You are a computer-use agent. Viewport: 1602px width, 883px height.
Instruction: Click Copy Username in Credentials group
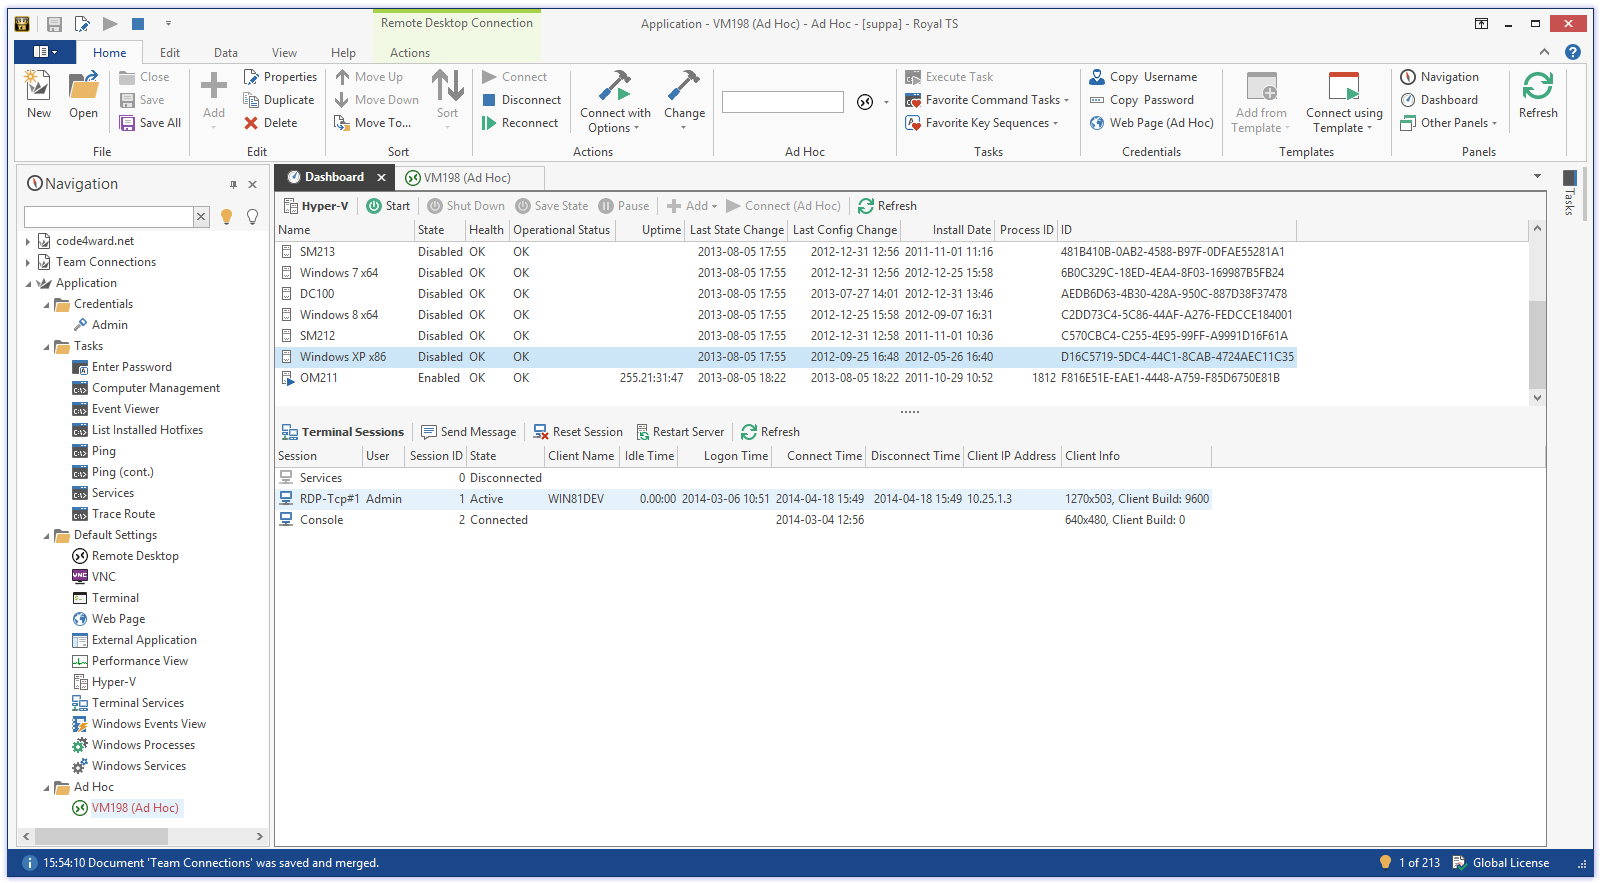[x=1143, y=77]
